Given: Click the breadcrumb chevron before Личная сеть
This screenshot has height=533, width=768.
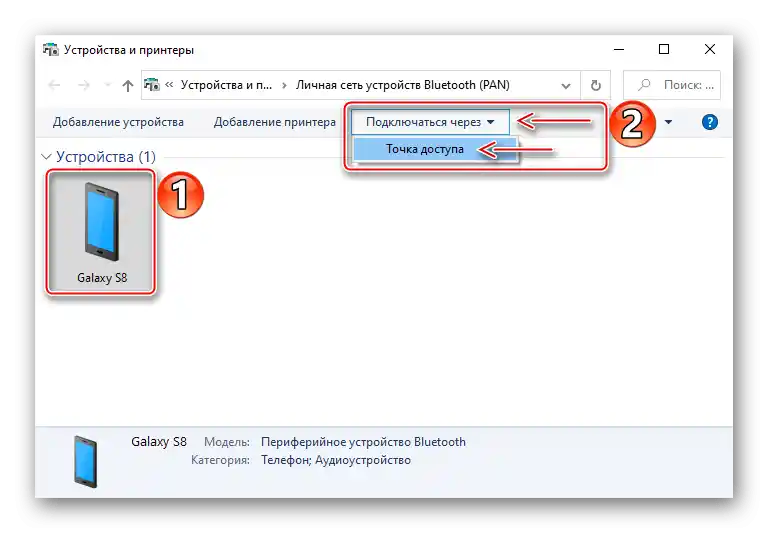Looking at the screenshot, I should point(284,85).
